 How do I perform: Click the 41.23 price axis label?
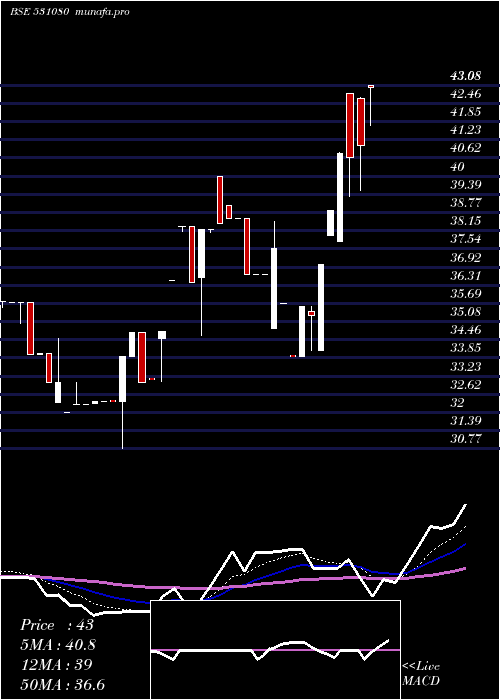[x=466, y=130]
